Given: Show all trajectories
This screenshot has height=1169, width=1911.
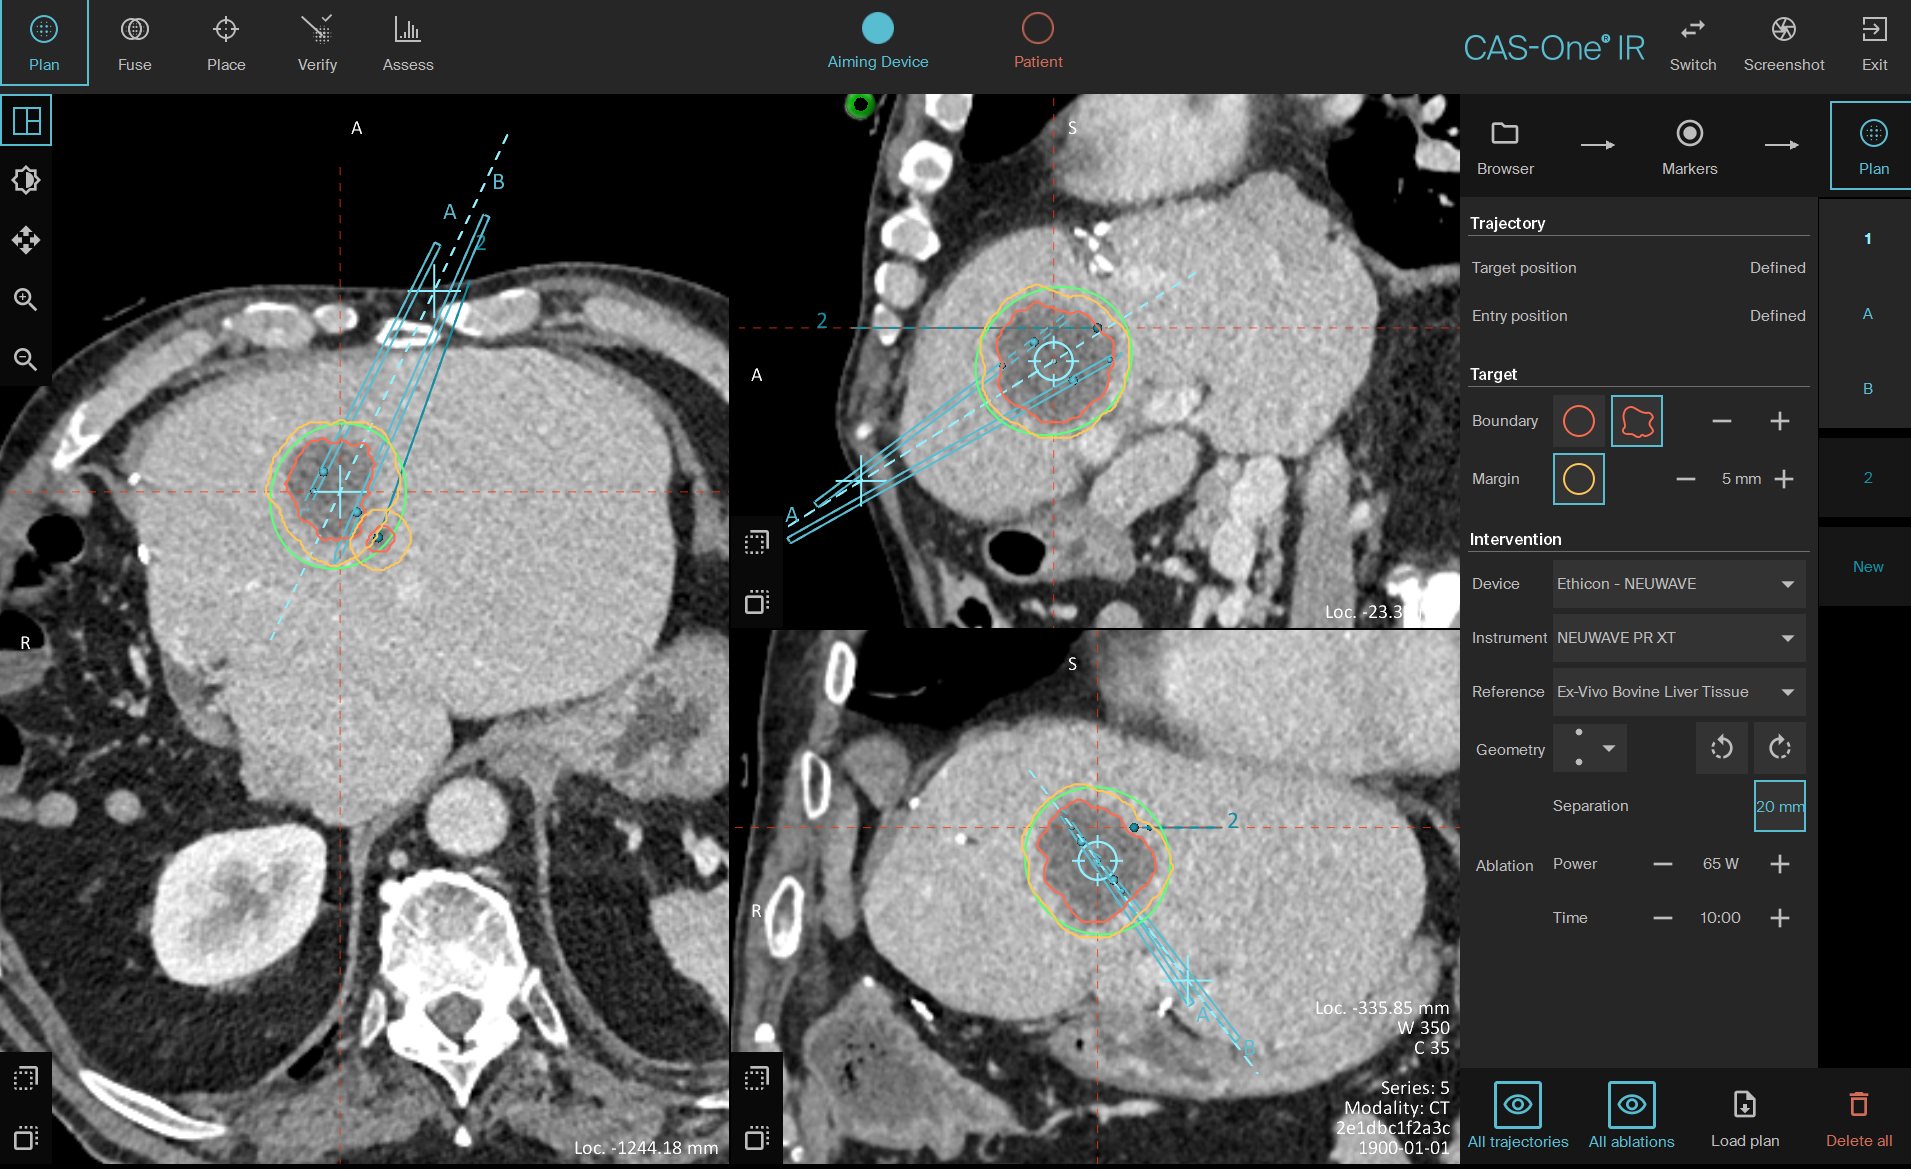Looking at the screenshot, I should click(1518, 1112).
